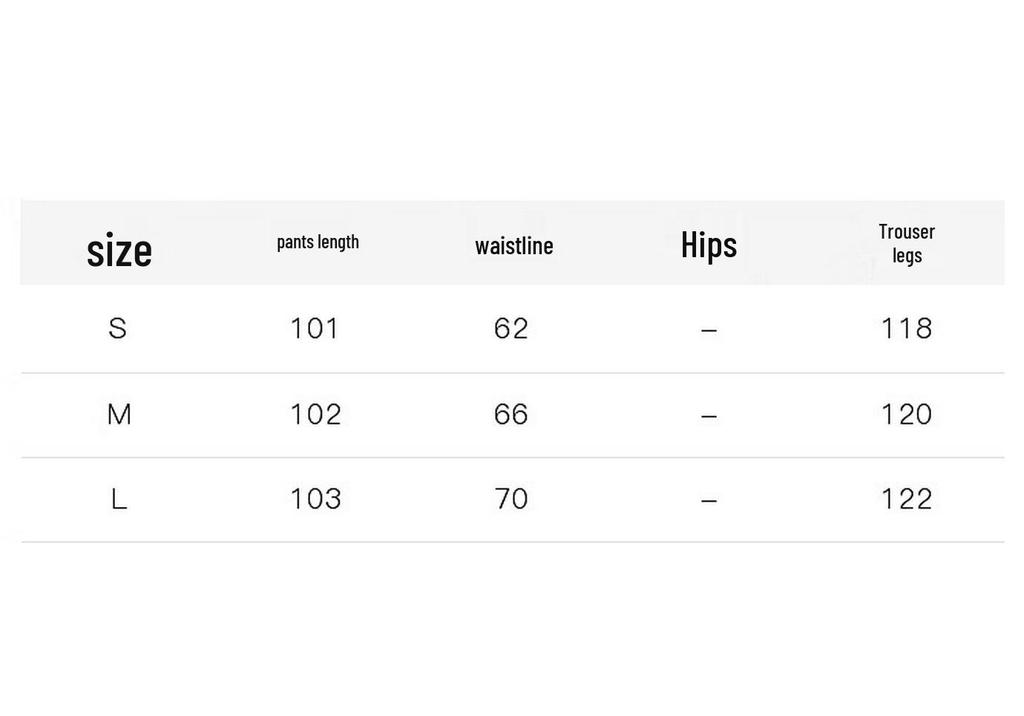Click the Hips dash for size L
The height and width of the screenshot is (716, 1024).
[709, 501]
